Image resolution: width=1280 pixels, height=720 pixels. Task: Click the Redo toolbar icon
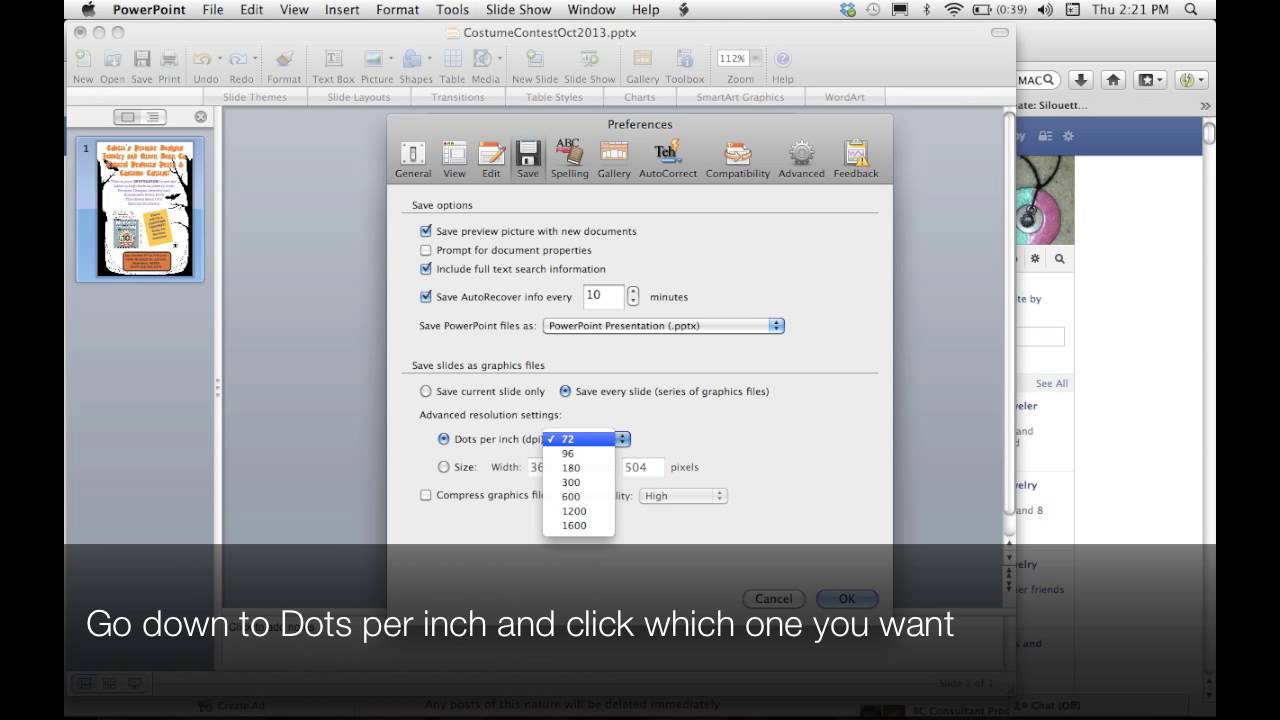[241, 66]
